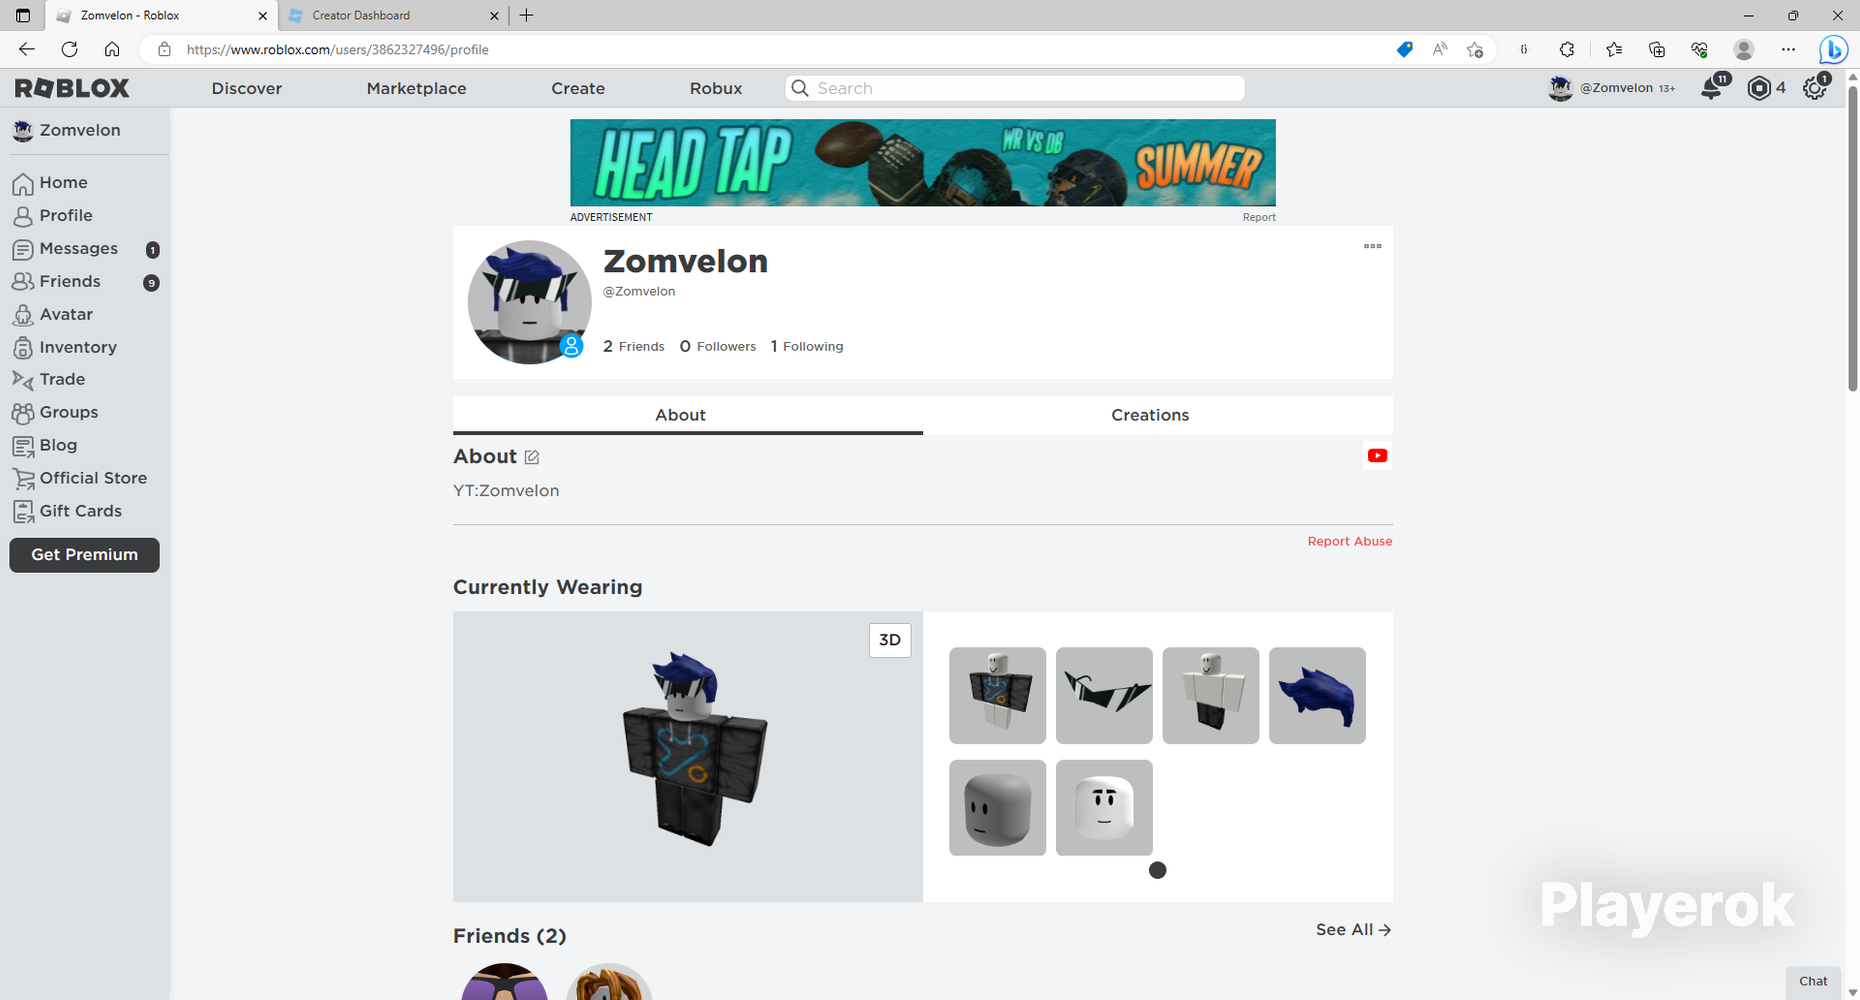This screenshot has width=1860, height=1000.
Task: Open a new browser tab
Action: click(527, 15)
